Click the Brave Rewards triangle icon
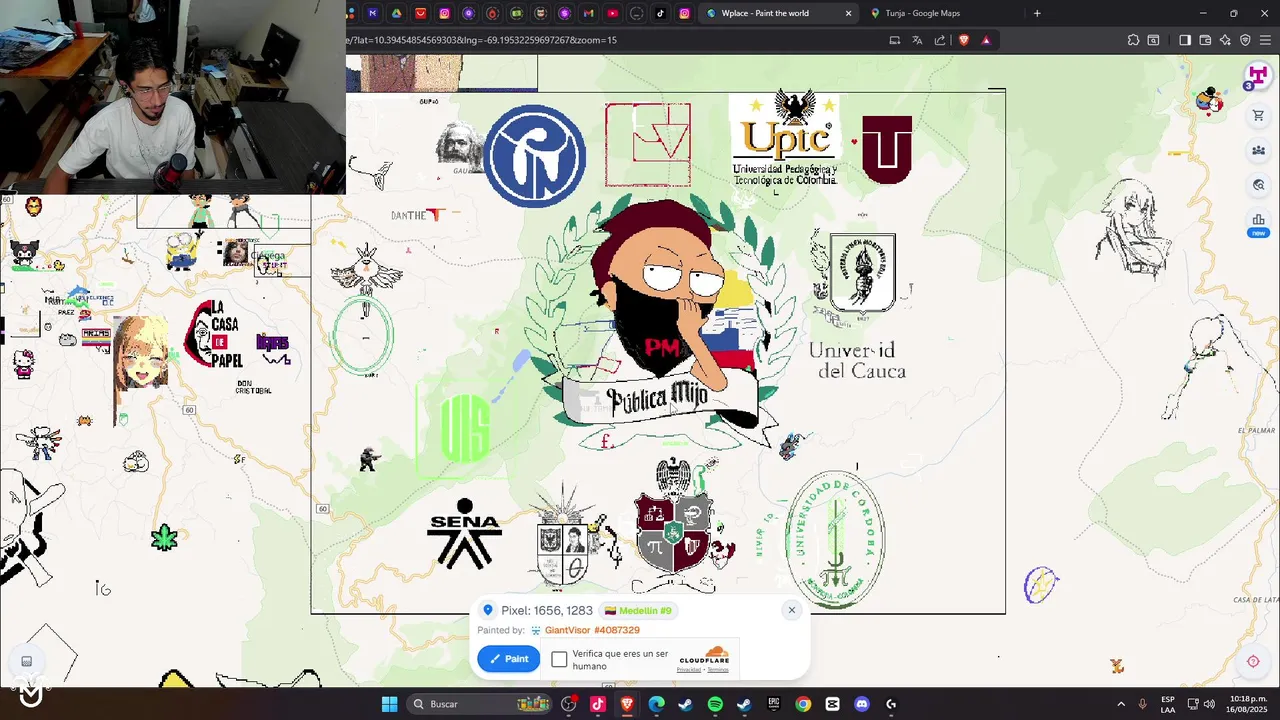 coord(986,40)
